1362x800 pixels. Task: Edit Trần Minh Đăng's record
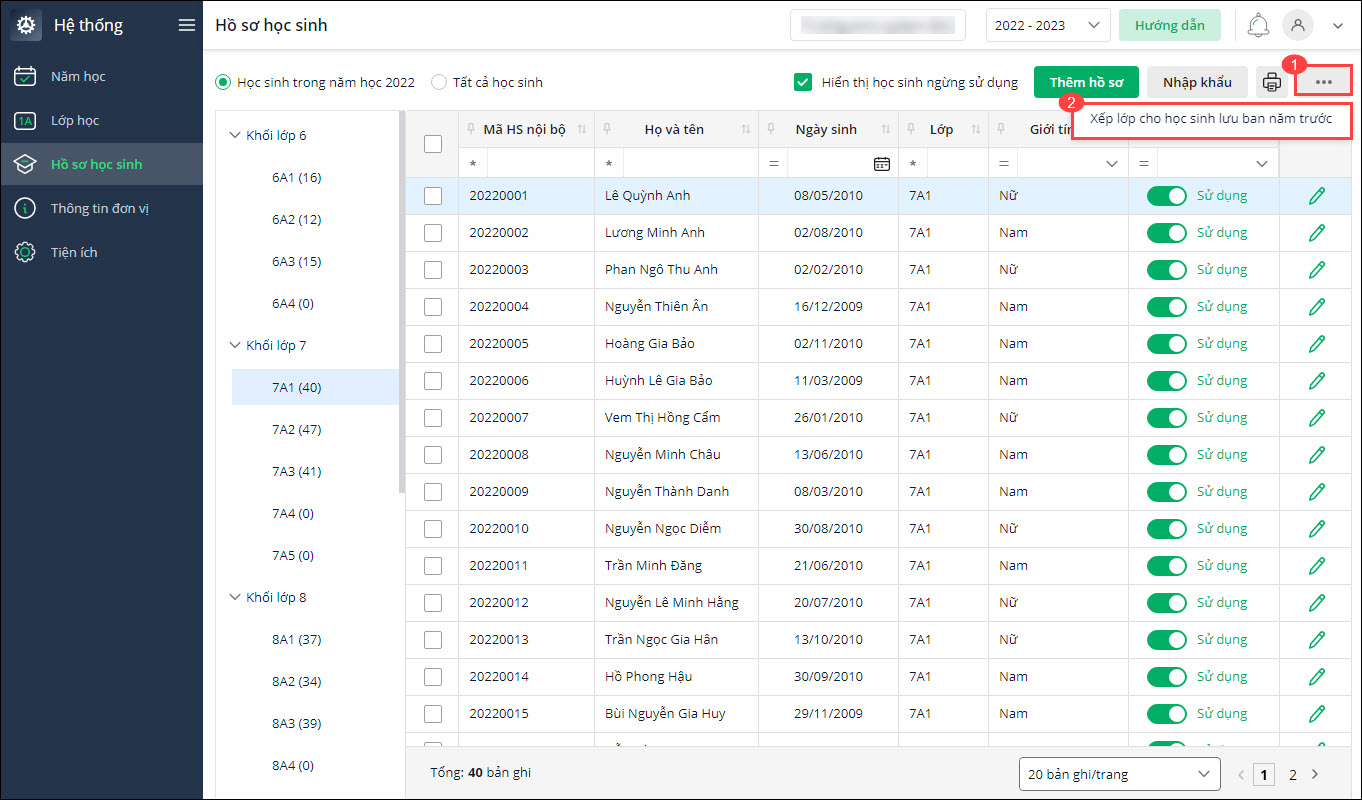[x=1317, y=566]
